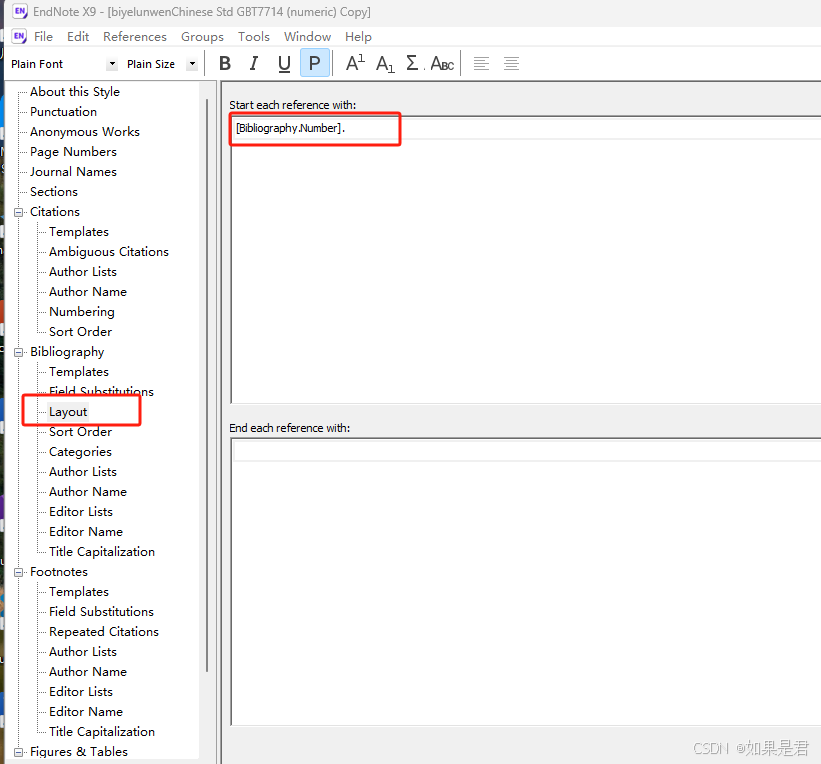This screenshot has width=821, height=764.
Task: Click the Start each reference with field
Action: [526, 260]
